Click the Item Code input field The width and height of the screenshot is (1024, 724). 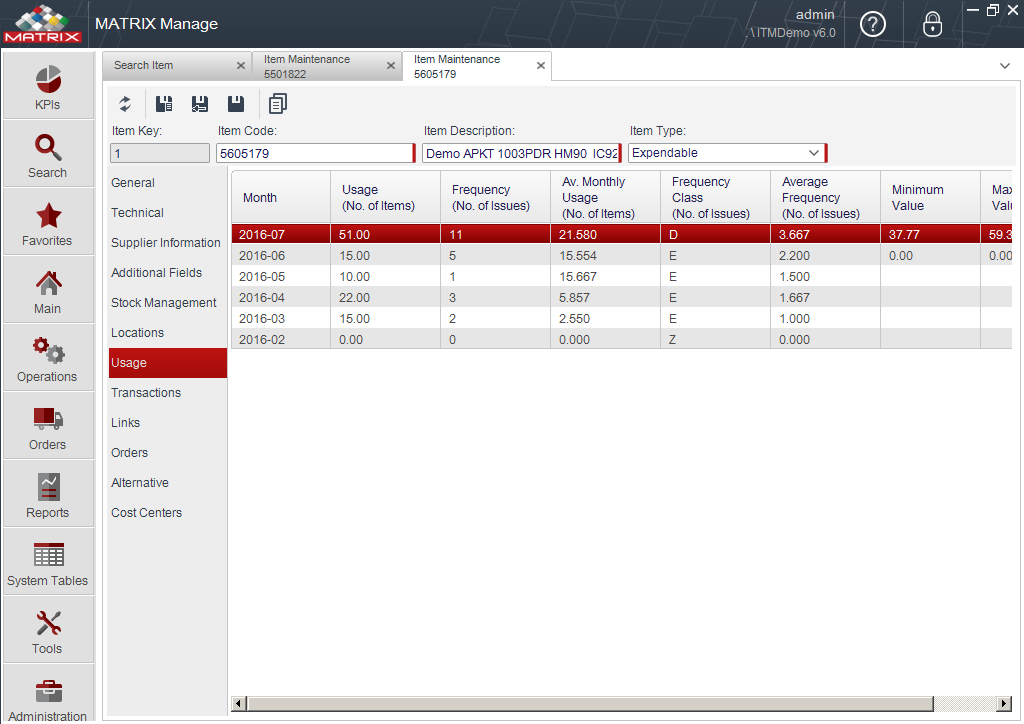pos(315,153)
